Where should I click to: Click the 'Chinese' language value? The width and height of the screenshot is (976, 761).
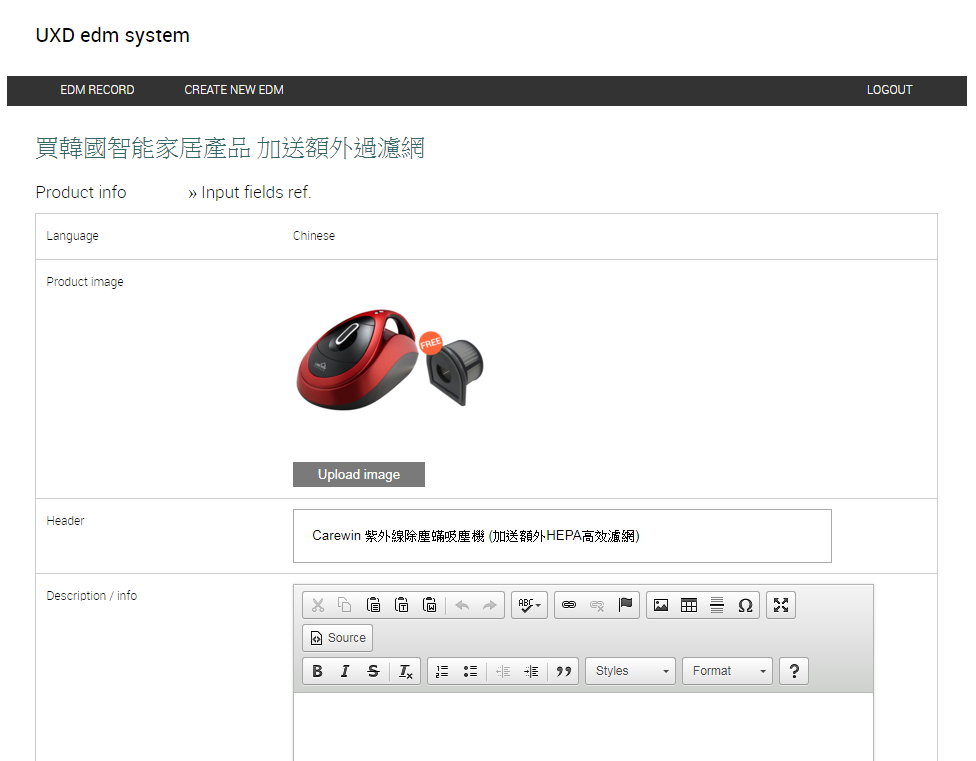pyautogui.click(x=314, y=236)
